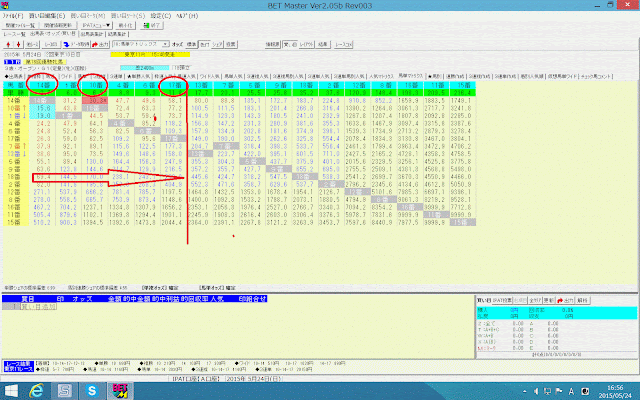
Task: Click the cyan 芝2400m label
Action: [144, 68]
